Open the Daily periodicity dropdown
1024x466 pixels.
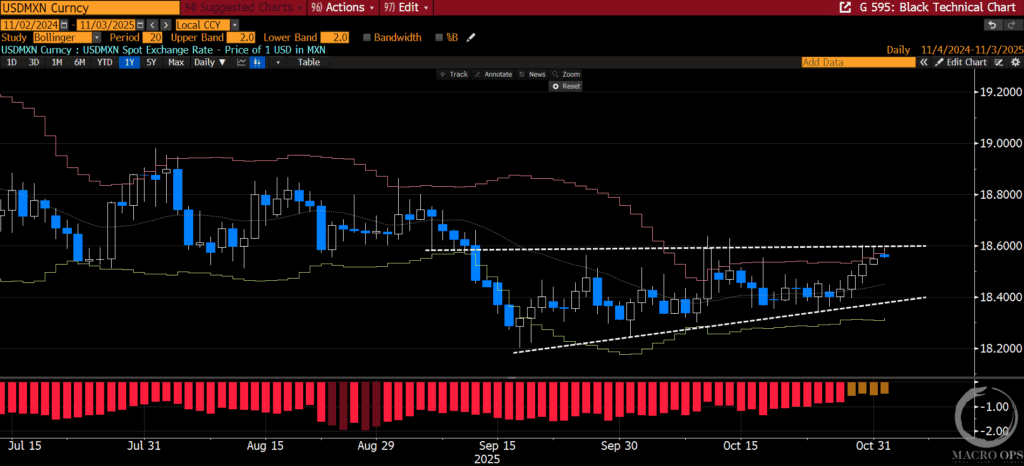tap(209, 62)
